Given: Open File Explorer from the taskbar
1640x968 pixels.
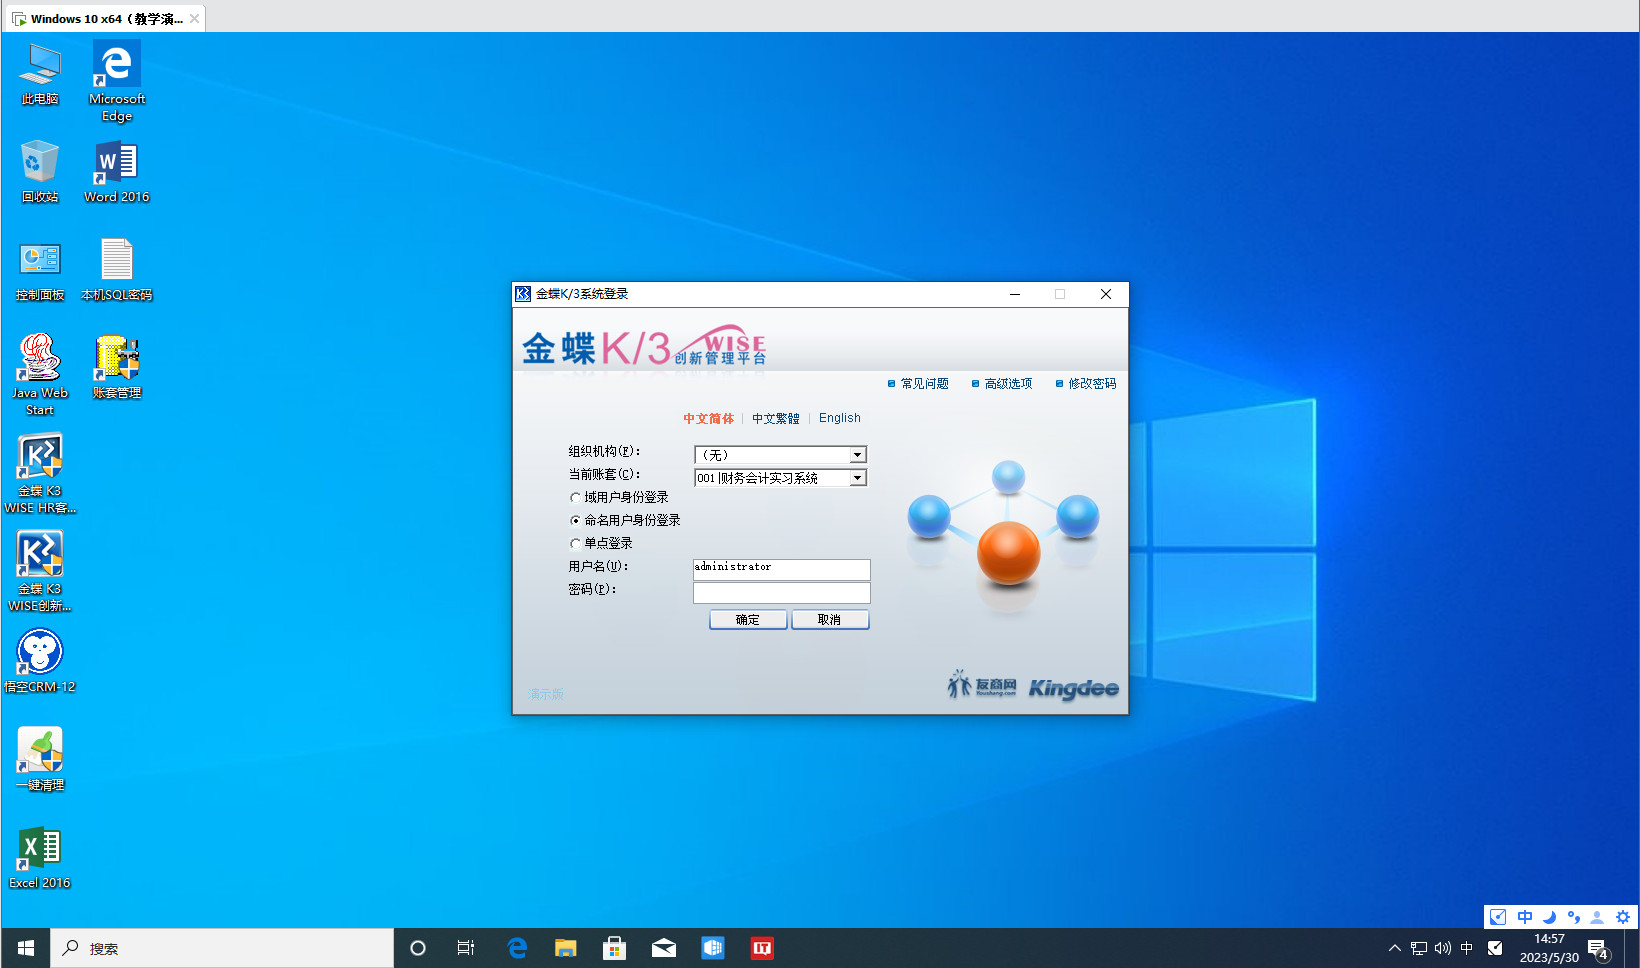Looking at the screenshot, I should 566,948.
